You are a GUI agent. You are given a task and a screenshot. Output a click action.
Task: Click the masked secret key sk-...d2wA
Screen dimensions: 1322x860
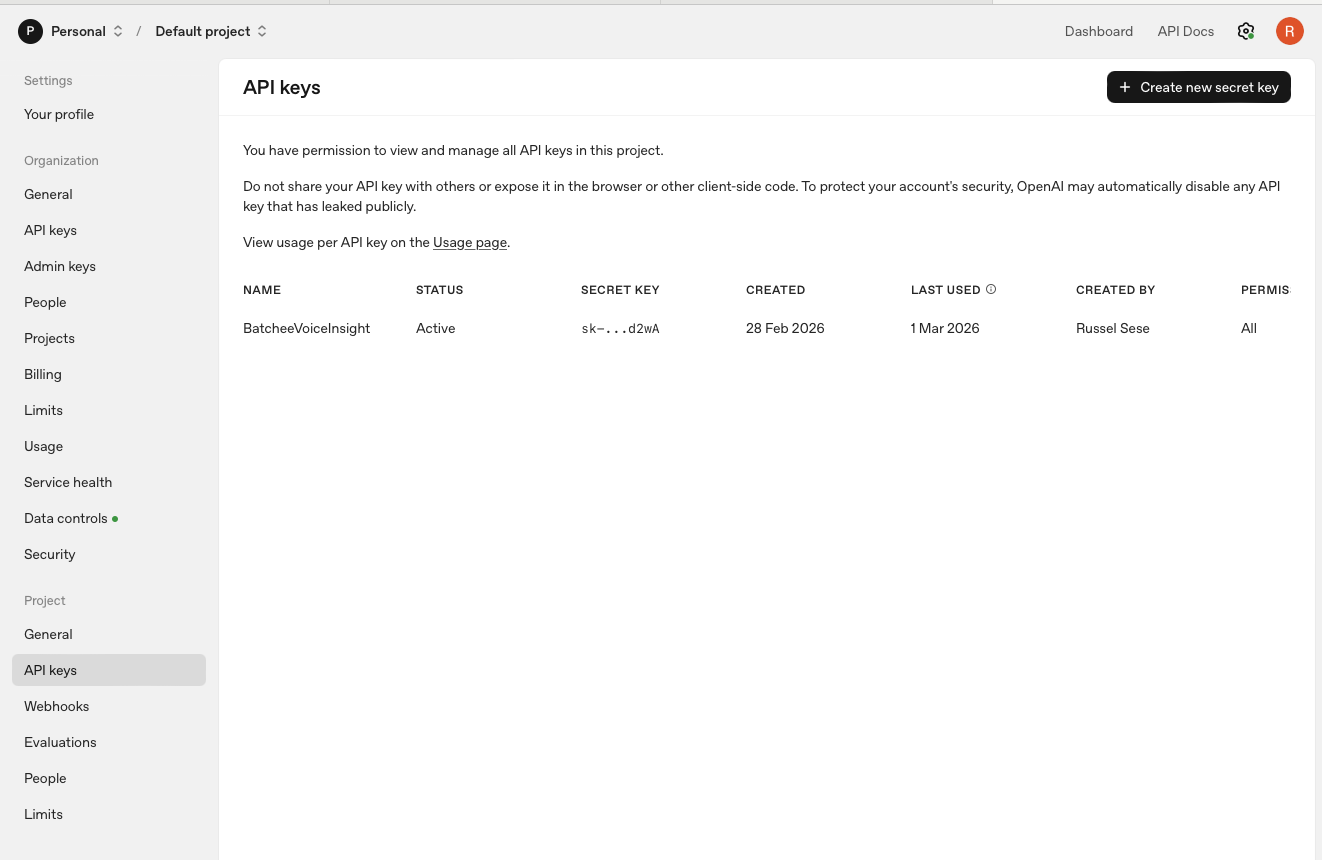pos(620,328)
